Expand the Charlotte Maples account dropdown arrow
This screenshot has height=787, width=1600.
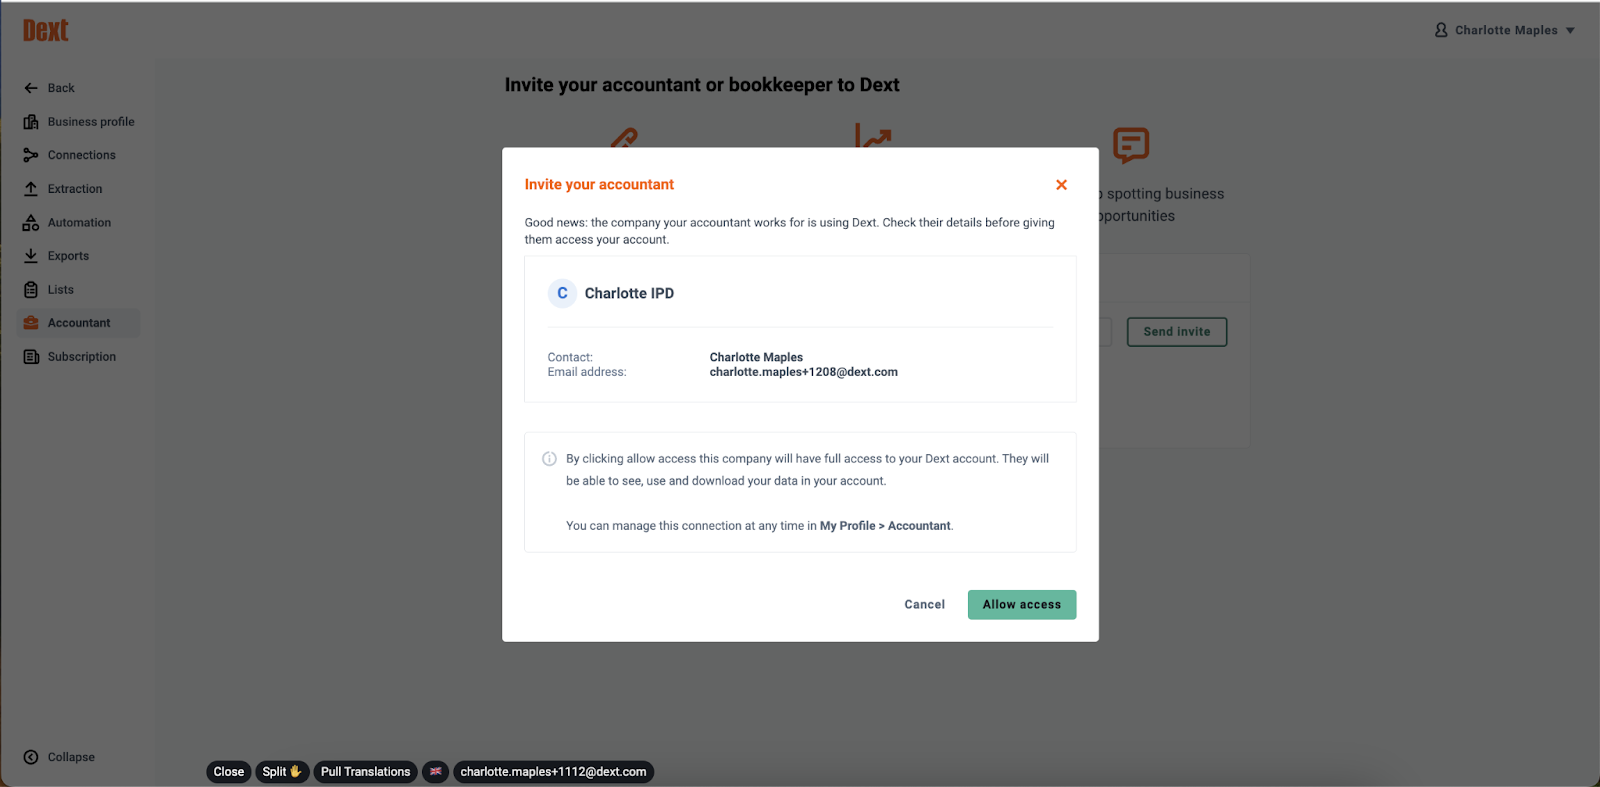click(1570, 31)
